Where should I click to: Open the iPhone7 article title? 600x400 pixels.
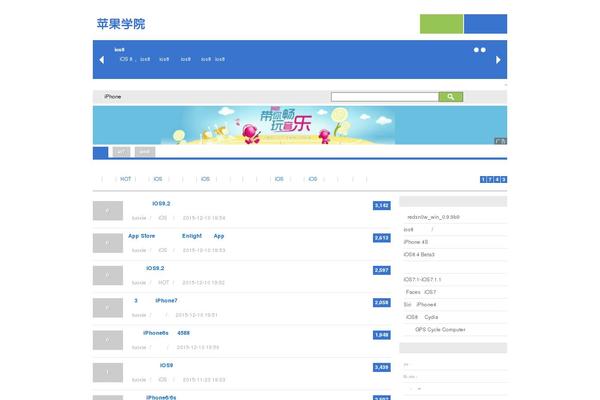(155, 301)
